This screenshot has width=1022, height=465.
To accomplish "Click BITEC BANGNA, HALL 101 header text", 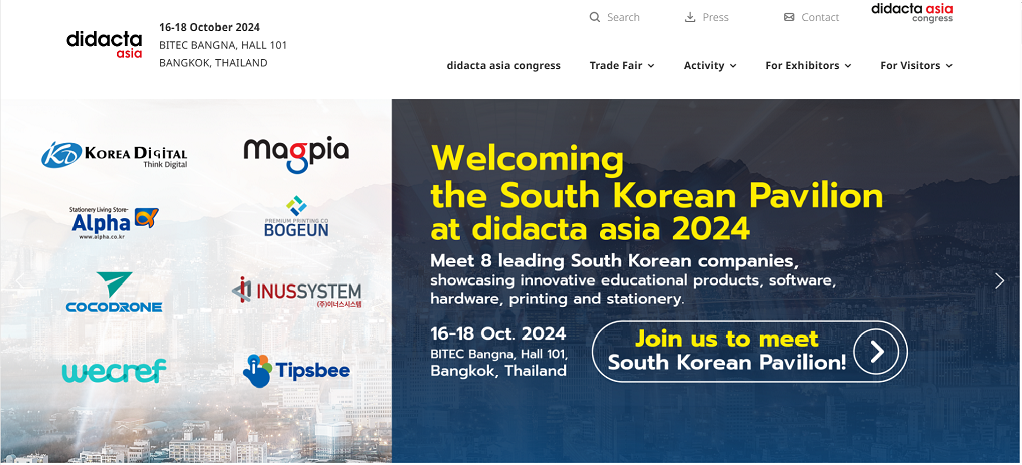I will coord(223,45).
